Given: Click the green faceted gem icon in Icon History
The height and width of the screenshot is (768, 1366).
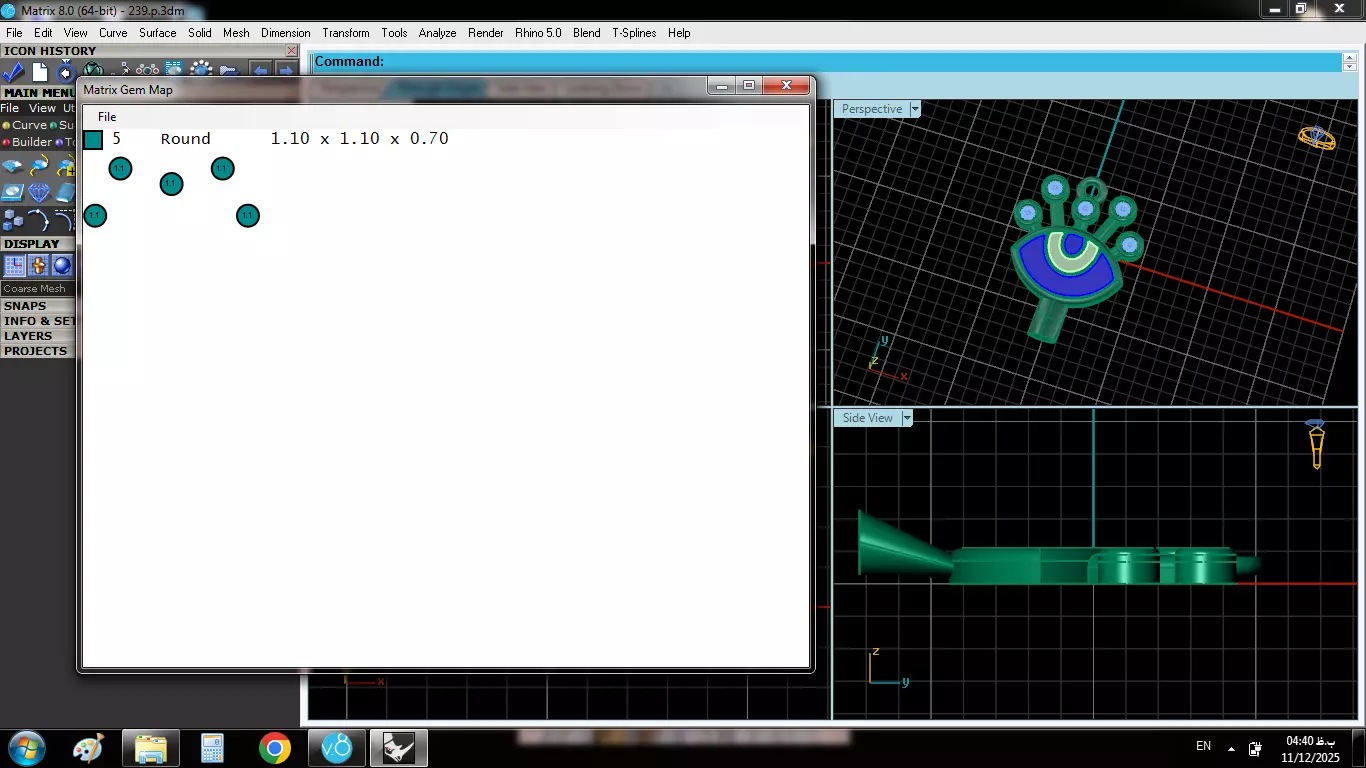Looking at the screenshot, I should pos(93,71).
